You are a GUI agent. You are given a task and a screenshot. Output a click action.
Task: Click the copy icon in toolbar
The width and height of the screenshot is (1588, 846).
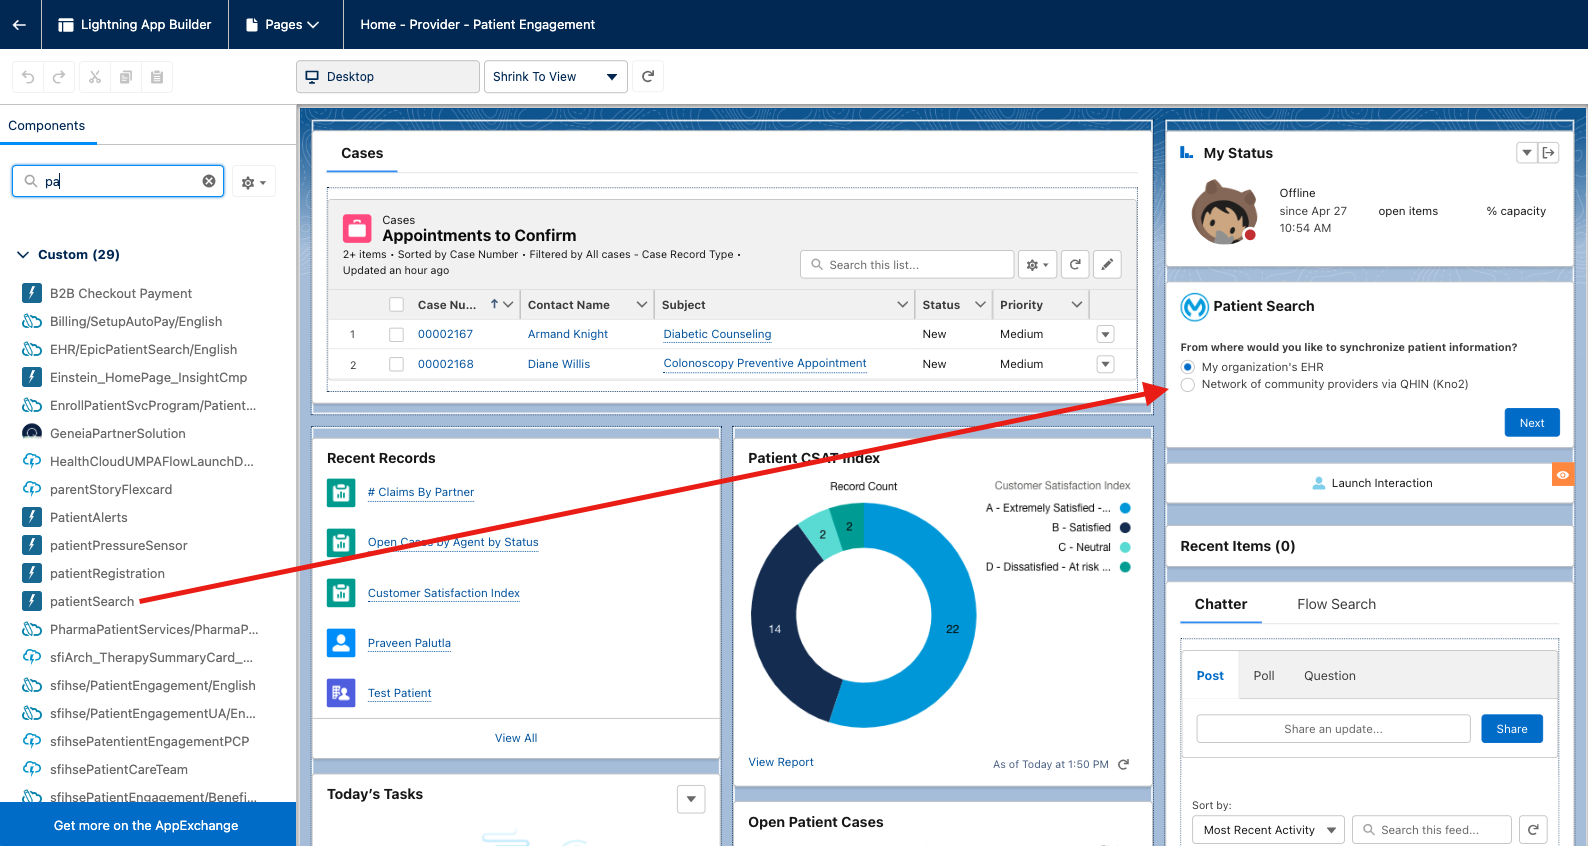pos(126,77)
